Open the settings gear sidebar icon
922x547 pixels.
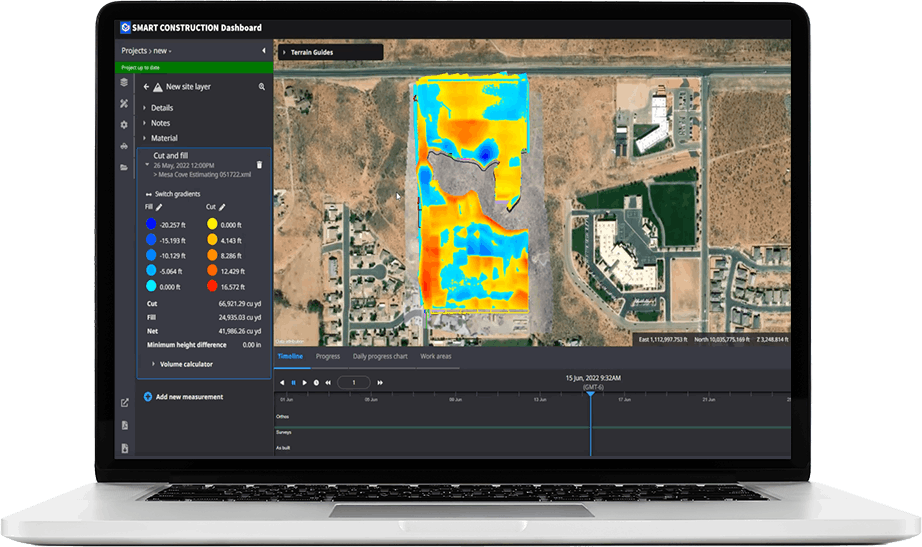(124, 125)
